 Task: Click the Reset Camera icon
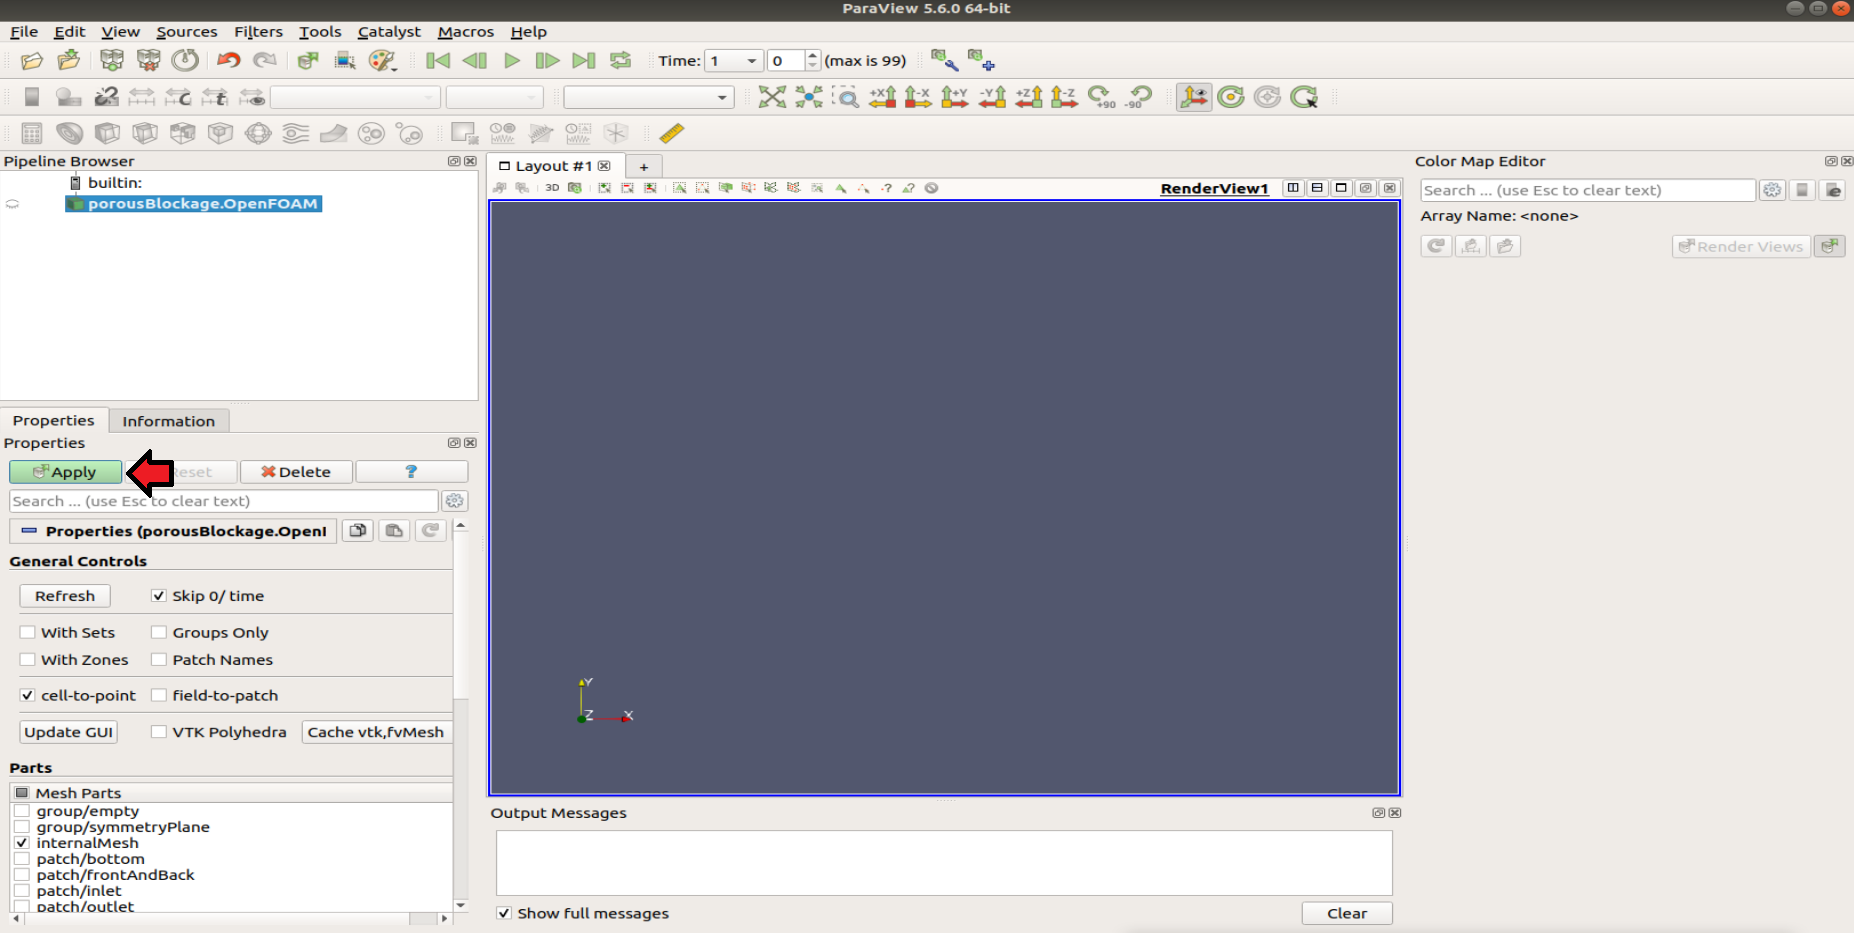(772, 97)
